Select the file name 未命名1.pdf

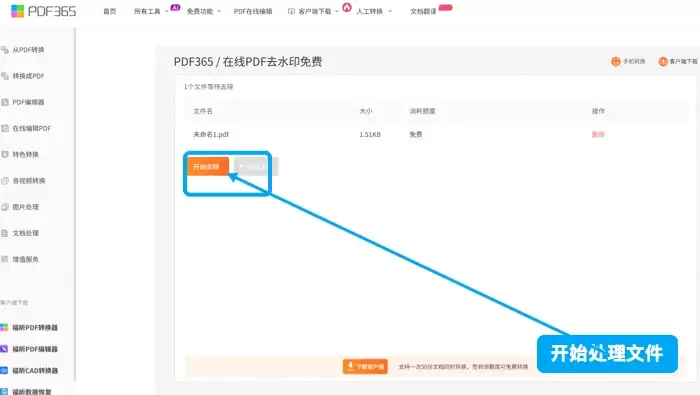tap(211, 134)
